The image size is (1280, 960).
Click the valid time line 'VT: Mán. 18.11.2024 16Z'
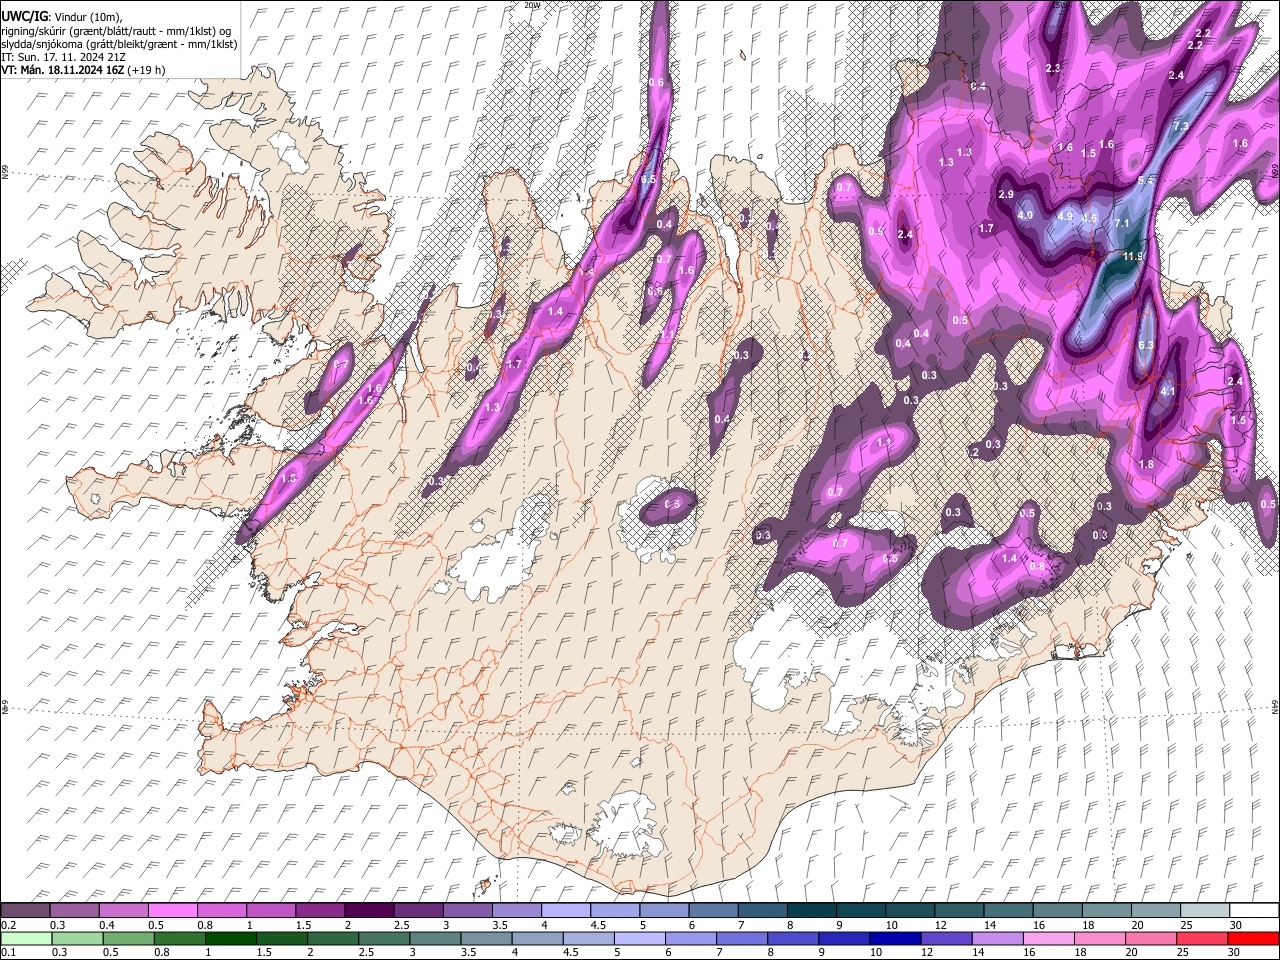pos(62,70)
